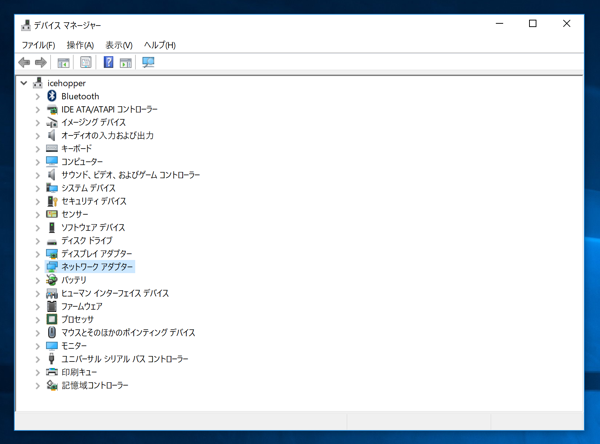
Task: Click the mouse icon for マウス devices
Action: [52, 332]
